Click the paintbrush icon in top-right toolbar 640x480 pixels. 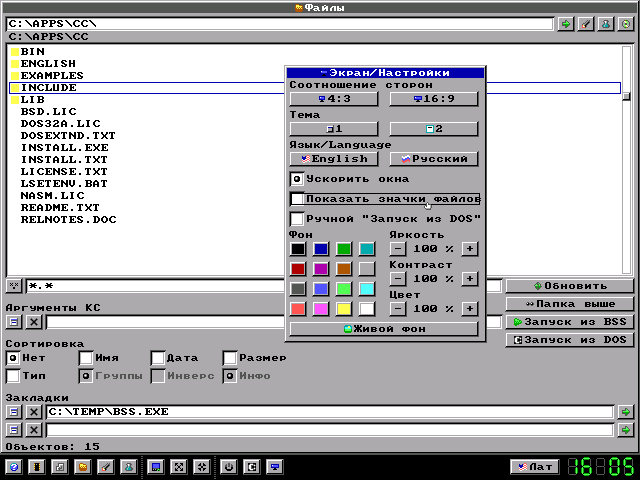585,23
